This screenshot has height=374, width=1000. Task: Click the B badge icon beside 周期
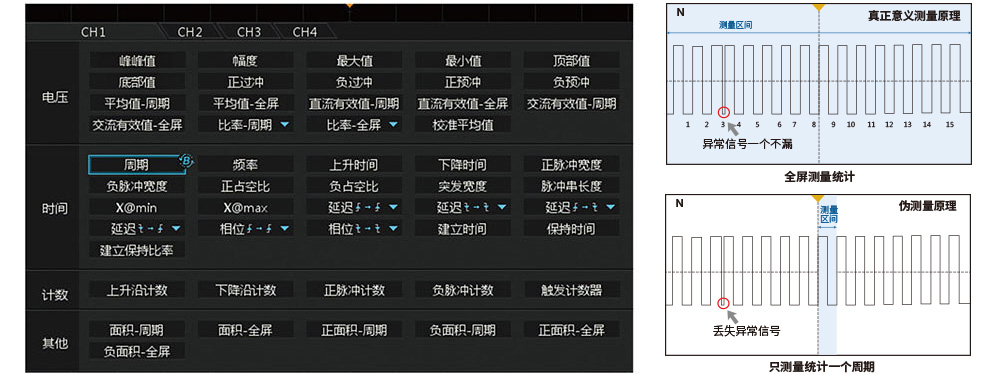187,161
